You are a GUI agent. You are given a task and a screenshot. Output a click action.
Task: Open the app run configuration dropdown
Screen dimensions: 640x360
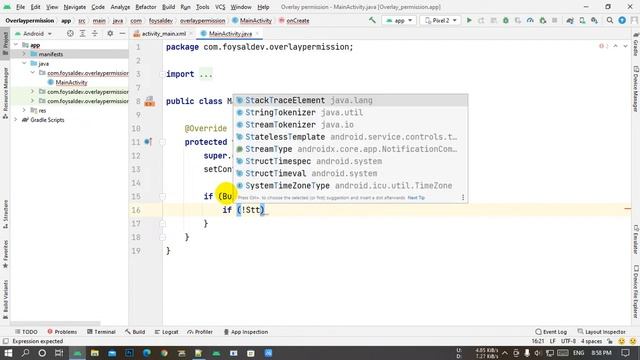tap(399, 20)
